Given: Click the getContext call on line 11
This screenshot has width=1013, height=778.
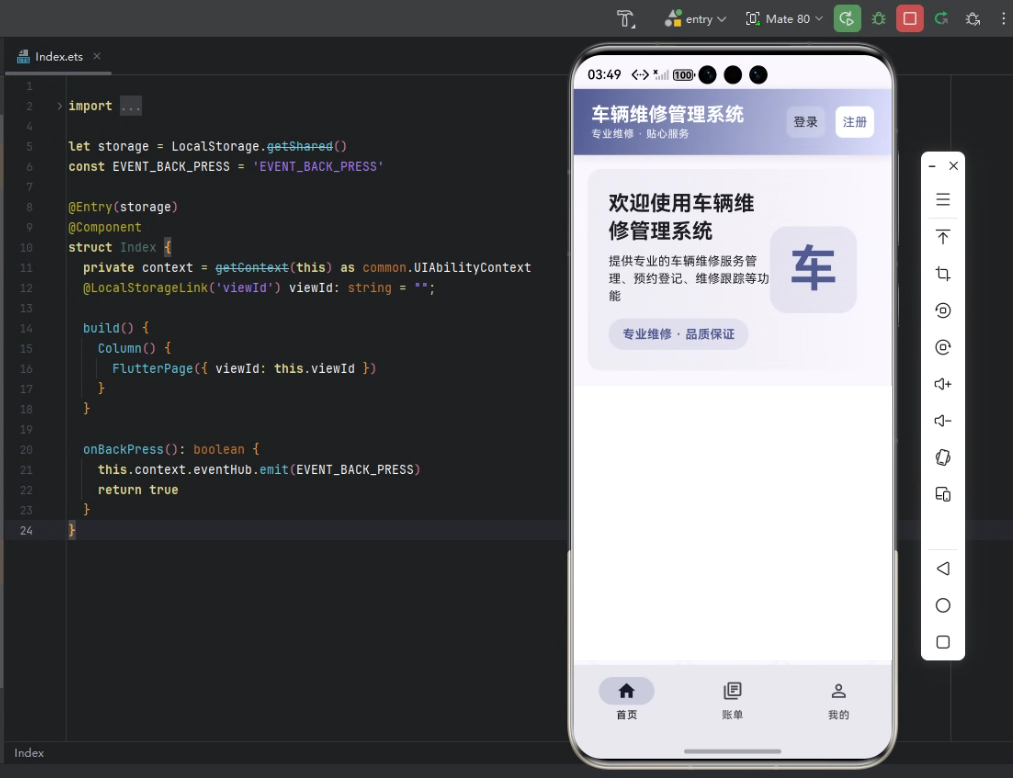Looking at the screenshot, I should (251, 268).
